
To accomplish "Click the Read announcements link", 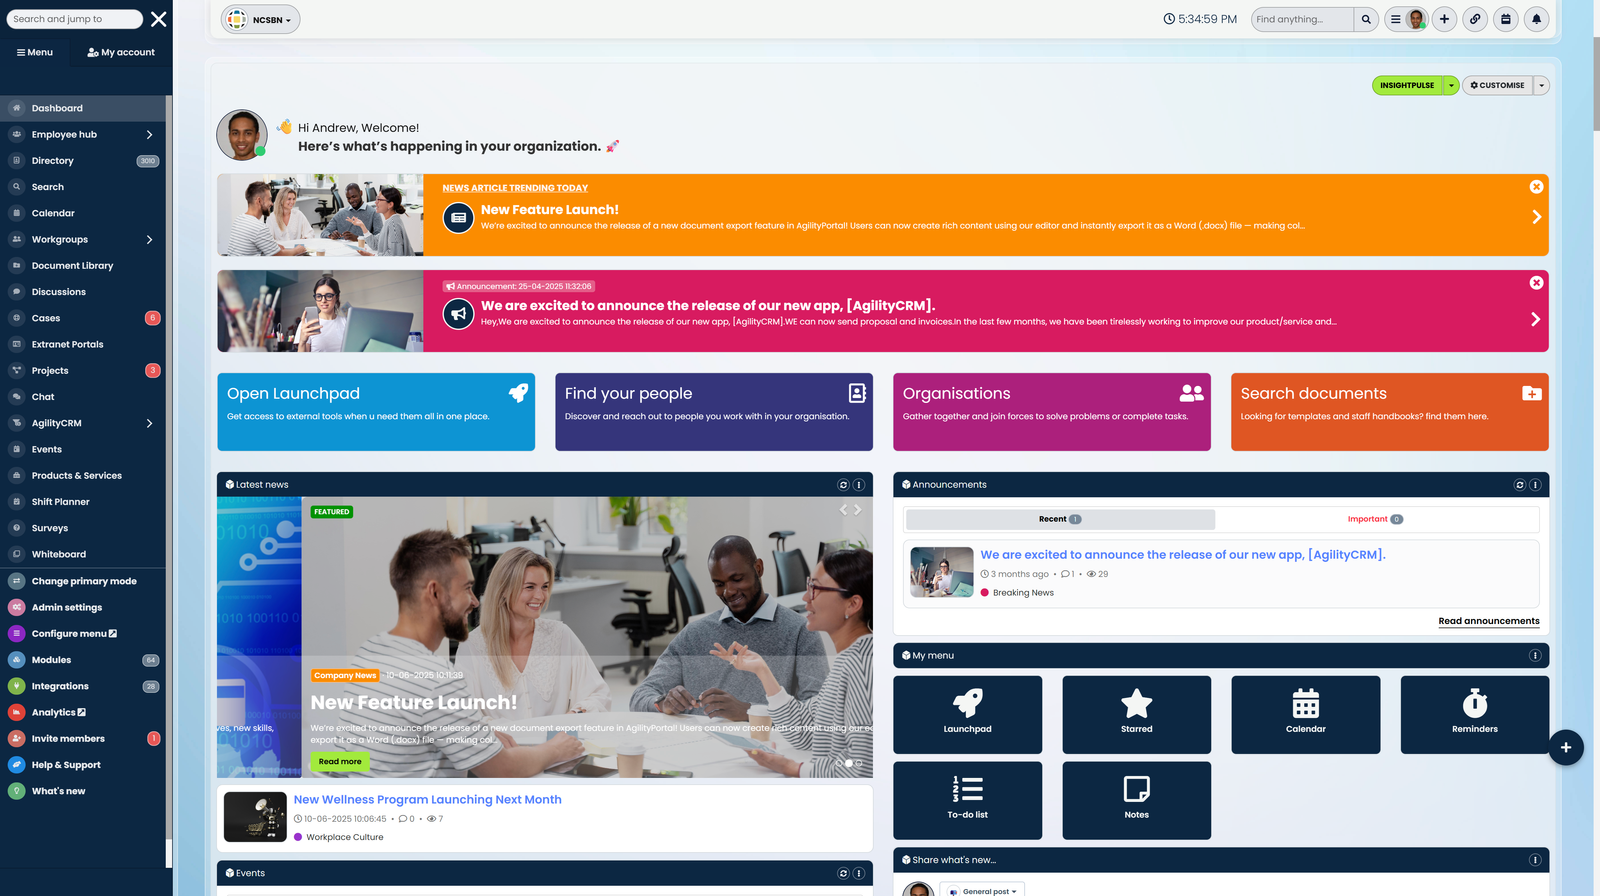I will click(1488, 621).
